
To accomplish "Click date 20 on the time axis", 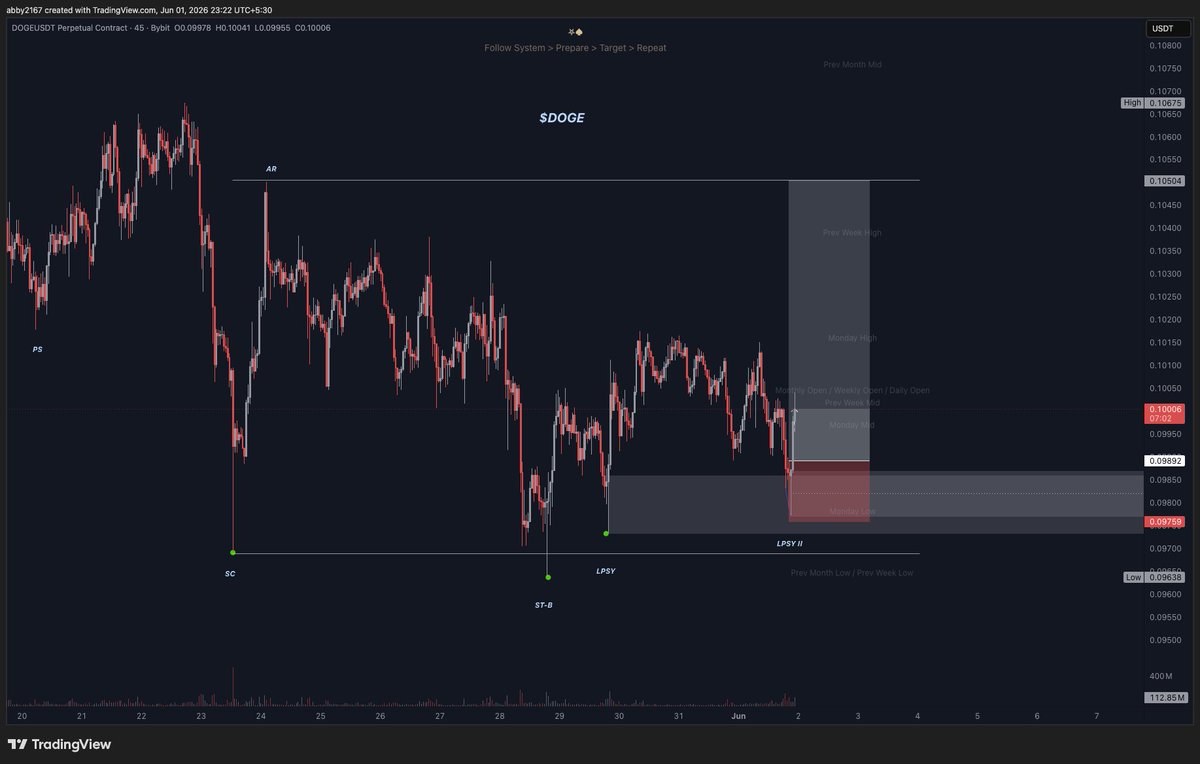I will 22,716.
